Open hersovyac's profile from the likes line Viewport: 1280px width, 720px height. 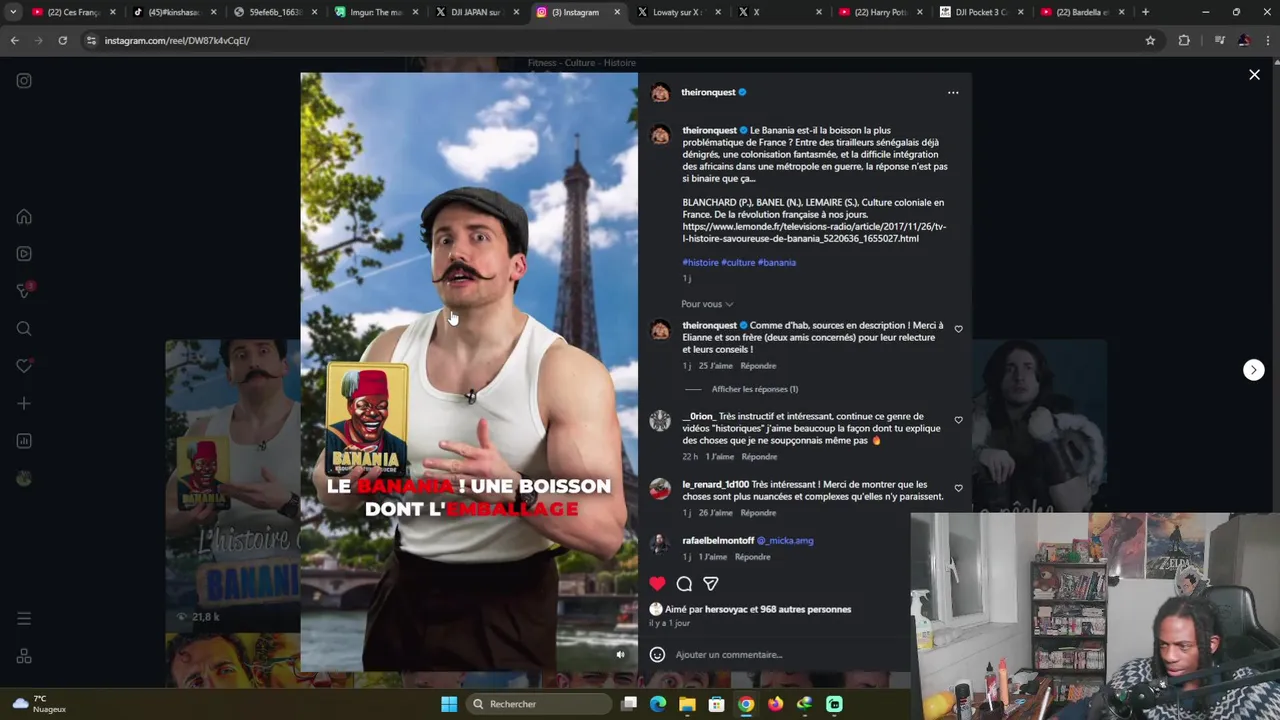coord(726,609)
